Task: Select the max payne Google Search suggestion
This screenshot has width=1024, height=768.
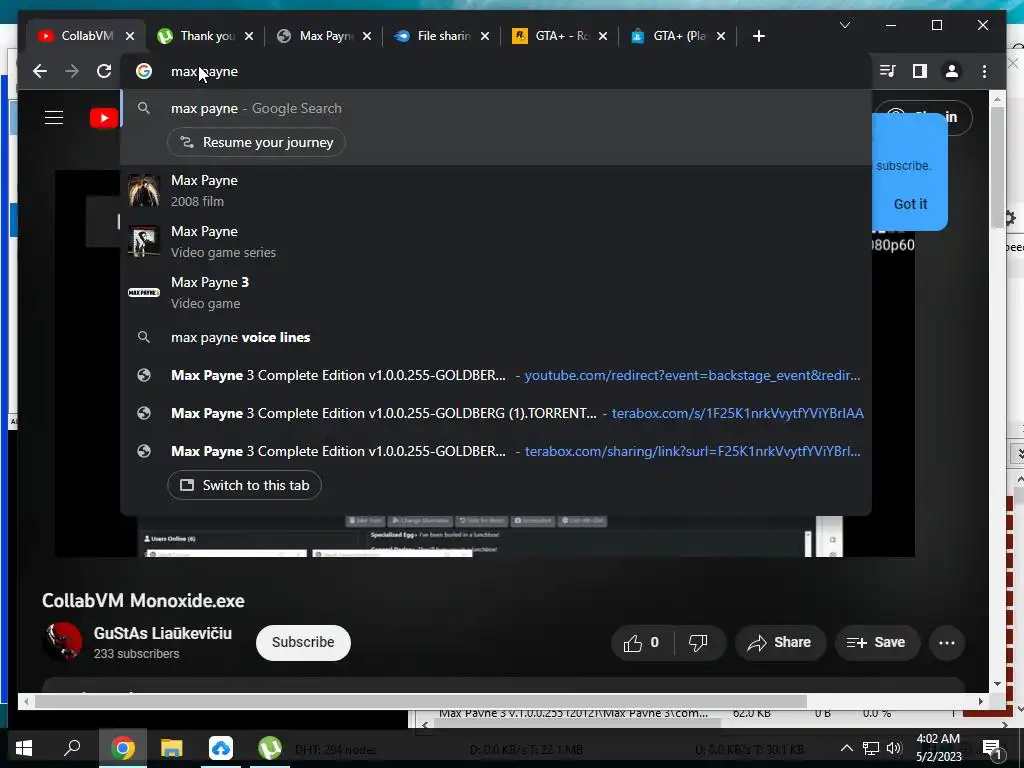Action: (x=496, y=108)
